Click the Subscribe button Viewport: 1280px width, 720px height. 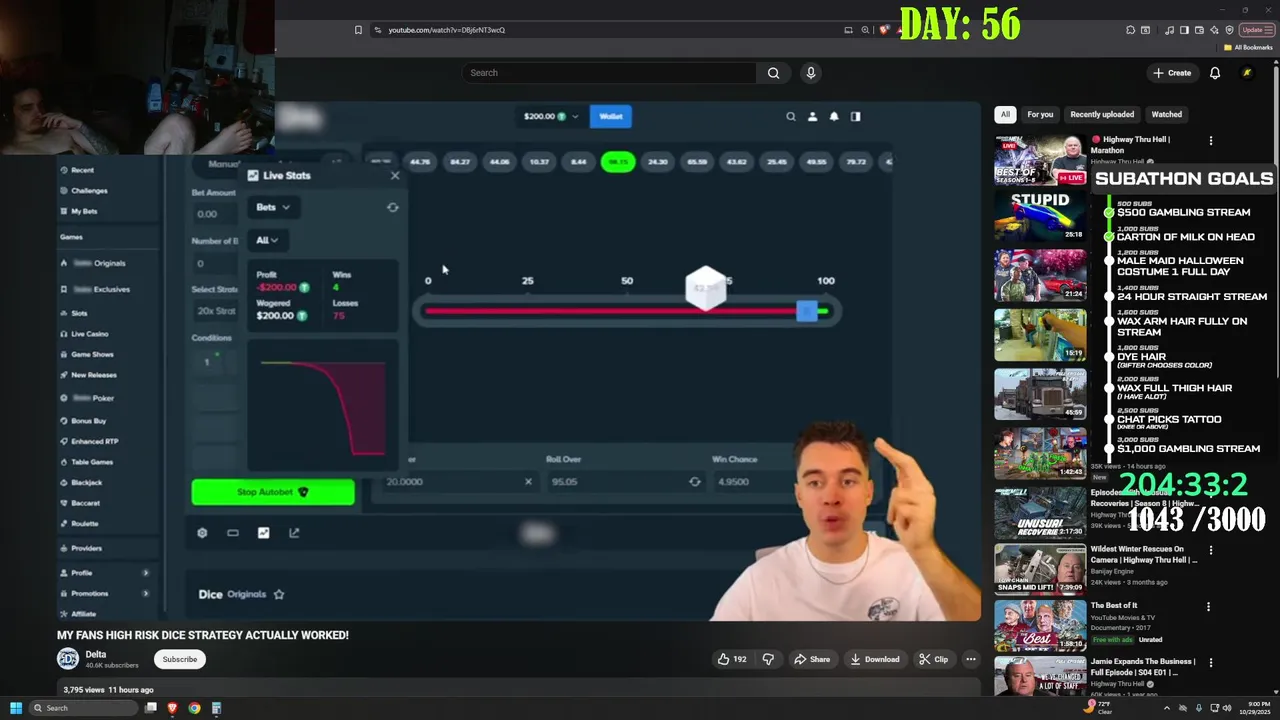tap(180, 659)
